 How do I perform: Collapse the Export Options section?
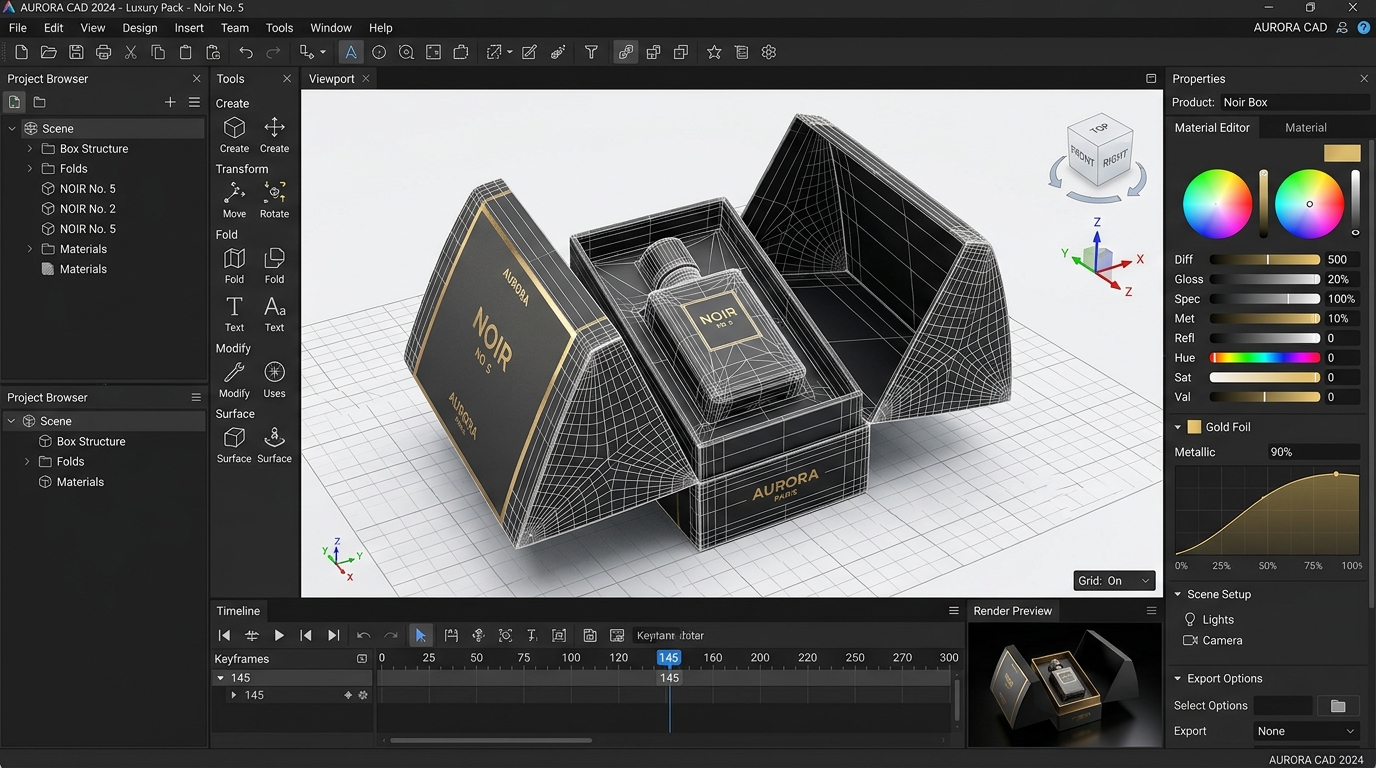1178,678
